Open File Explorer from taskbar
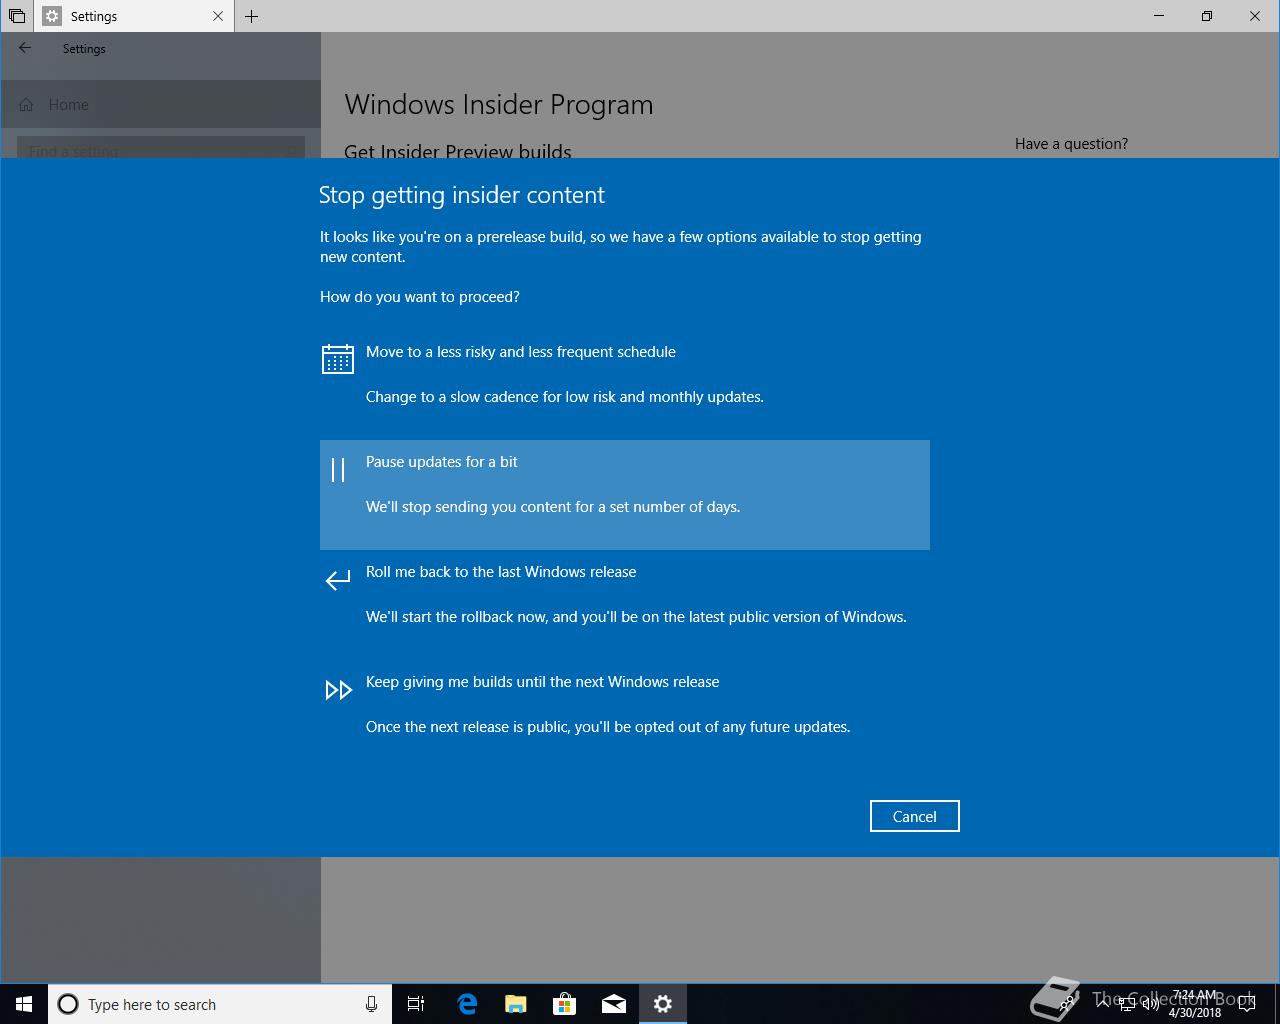1280x1024 pixels. 516,1004
